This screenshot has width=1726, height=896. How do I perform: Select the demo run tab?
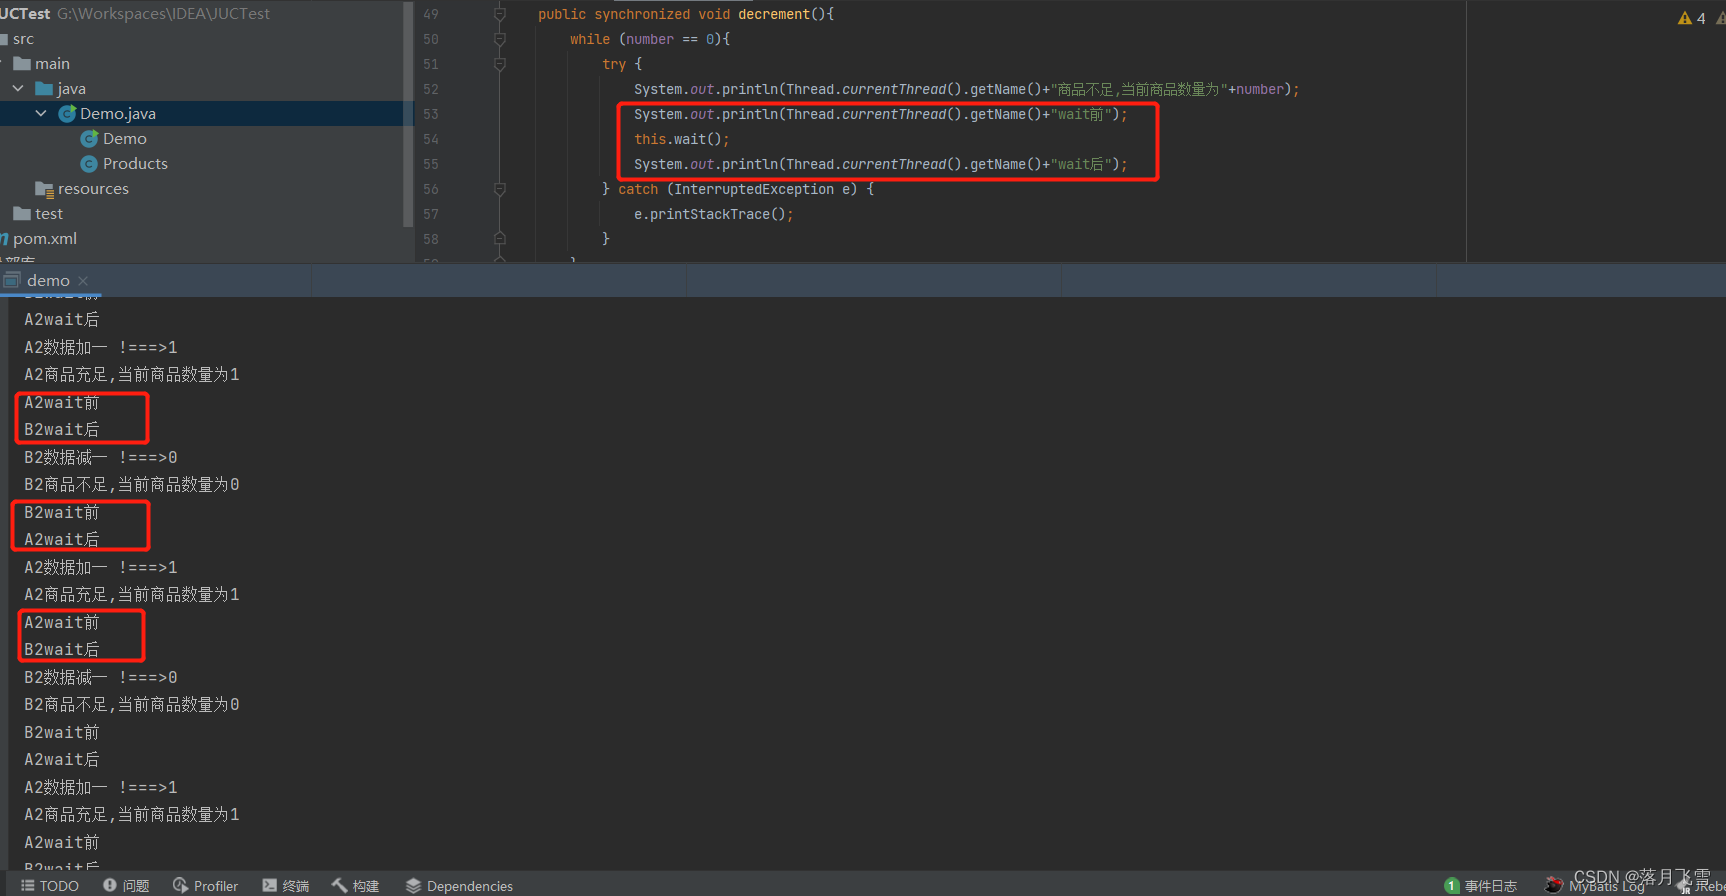point(48,281)
